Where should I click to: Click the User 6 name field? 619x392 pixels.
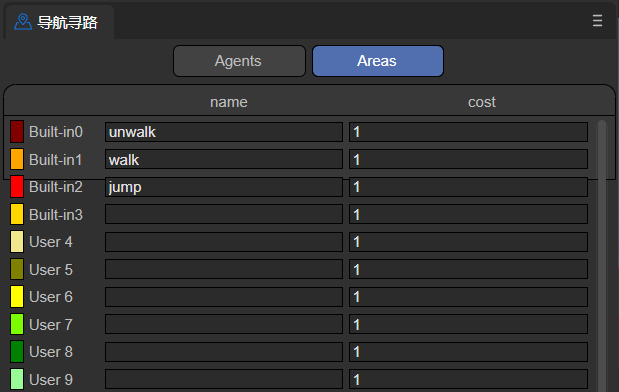(x=224, y=297)
